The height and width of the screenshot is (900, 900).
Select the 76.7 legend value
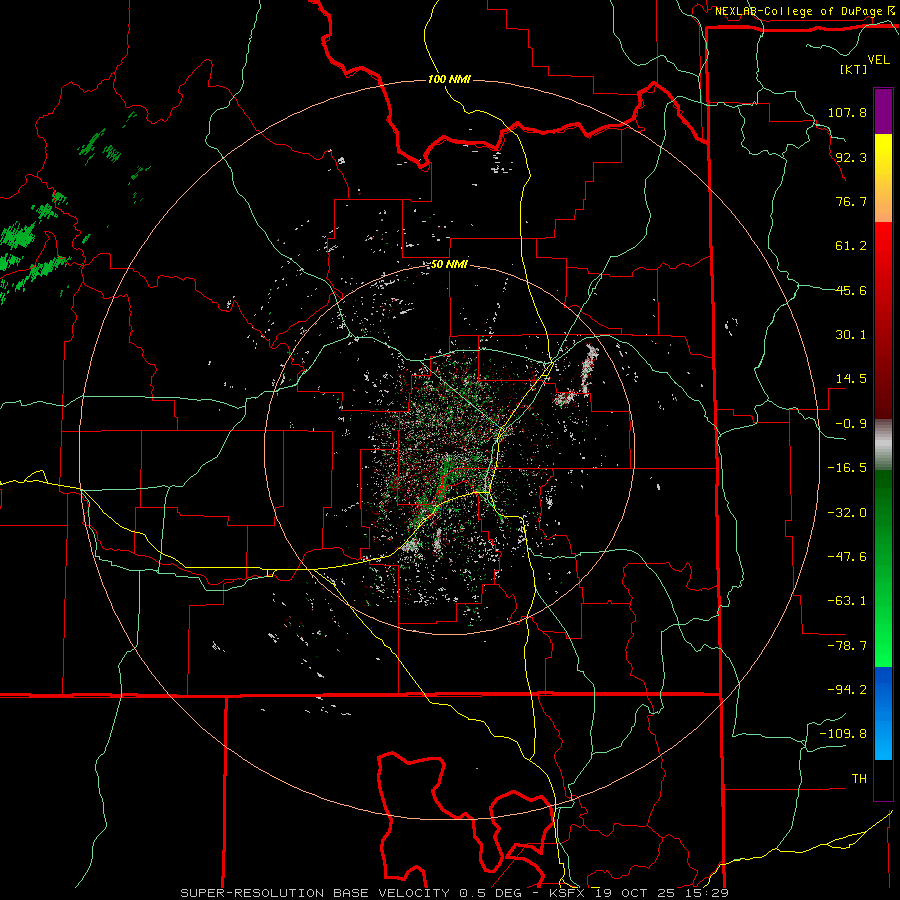coord(851,201)
